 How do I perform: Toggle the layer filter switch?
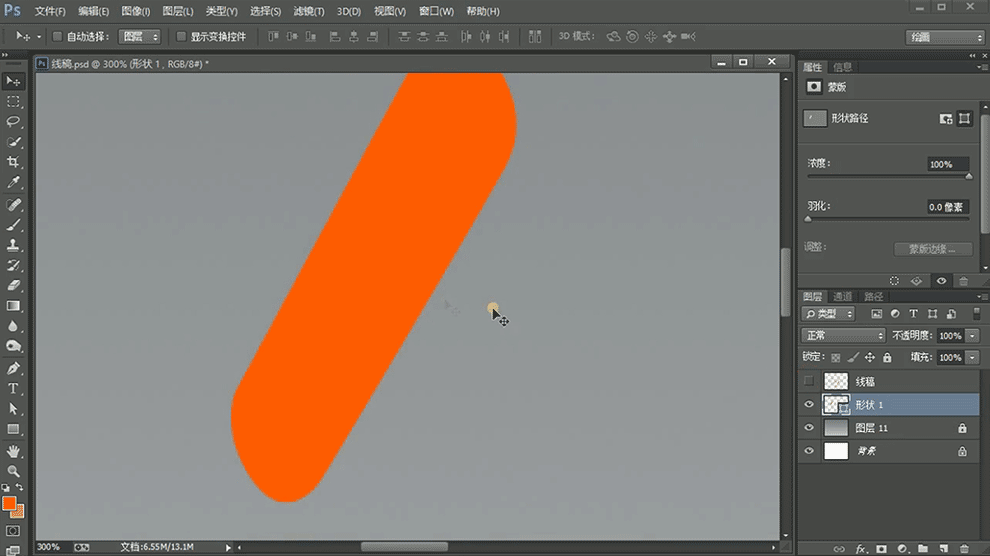(976, 314)
